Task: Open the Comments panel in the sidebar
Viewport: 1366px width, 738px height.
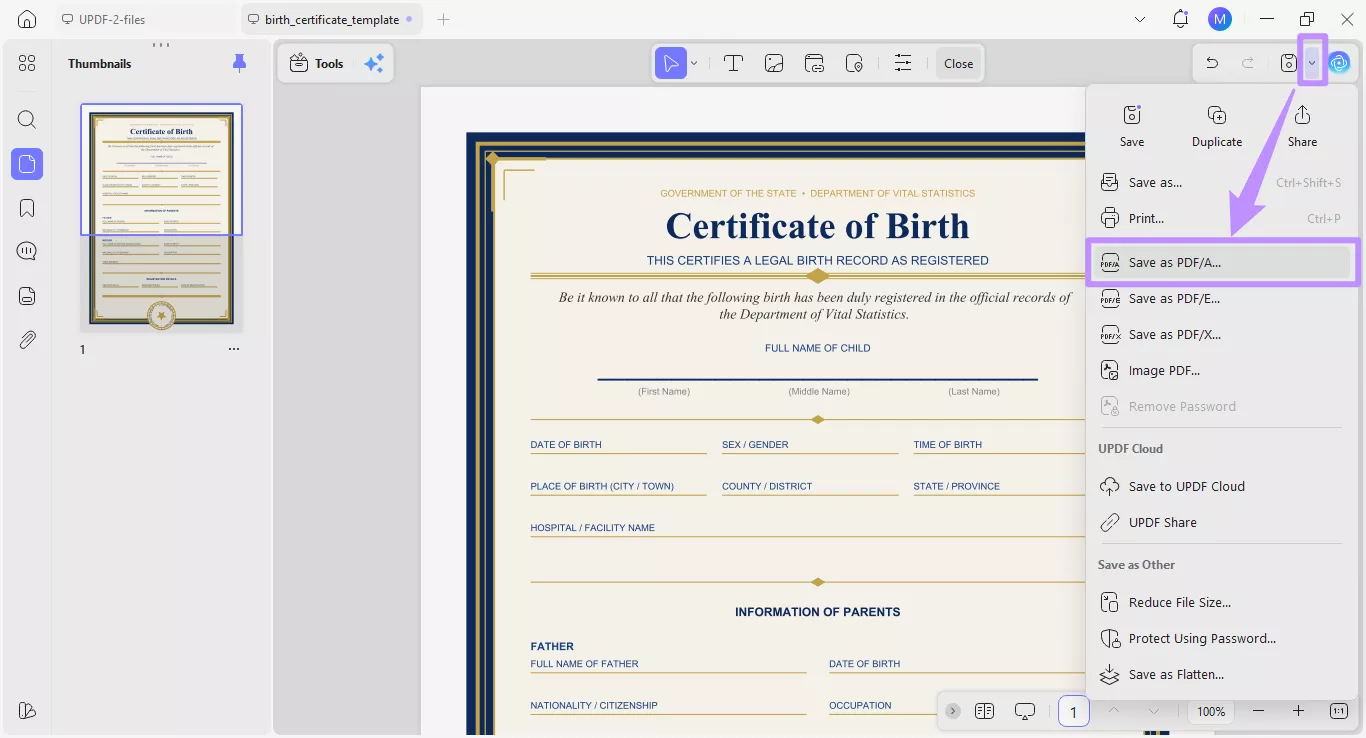Action: [x=26, y=251]
